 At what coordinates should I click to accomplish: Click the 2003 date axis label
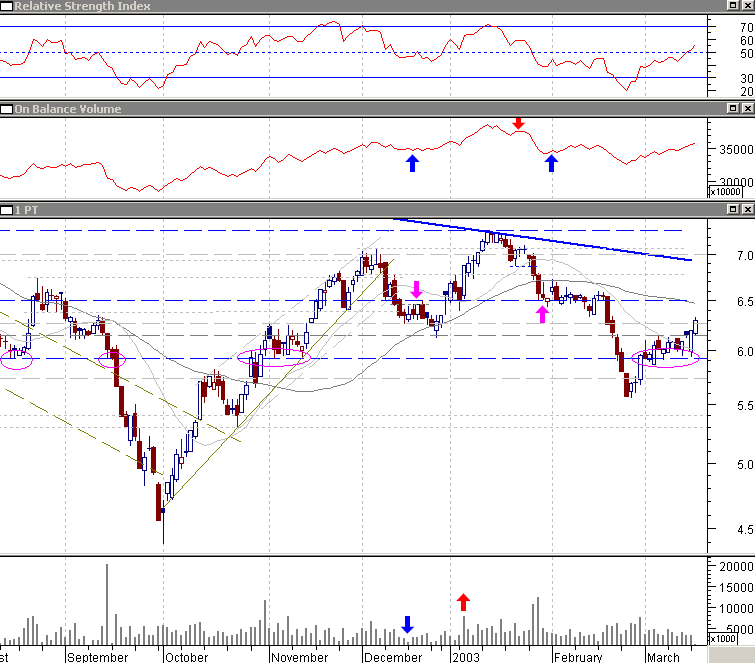click(x=466, y=657)
